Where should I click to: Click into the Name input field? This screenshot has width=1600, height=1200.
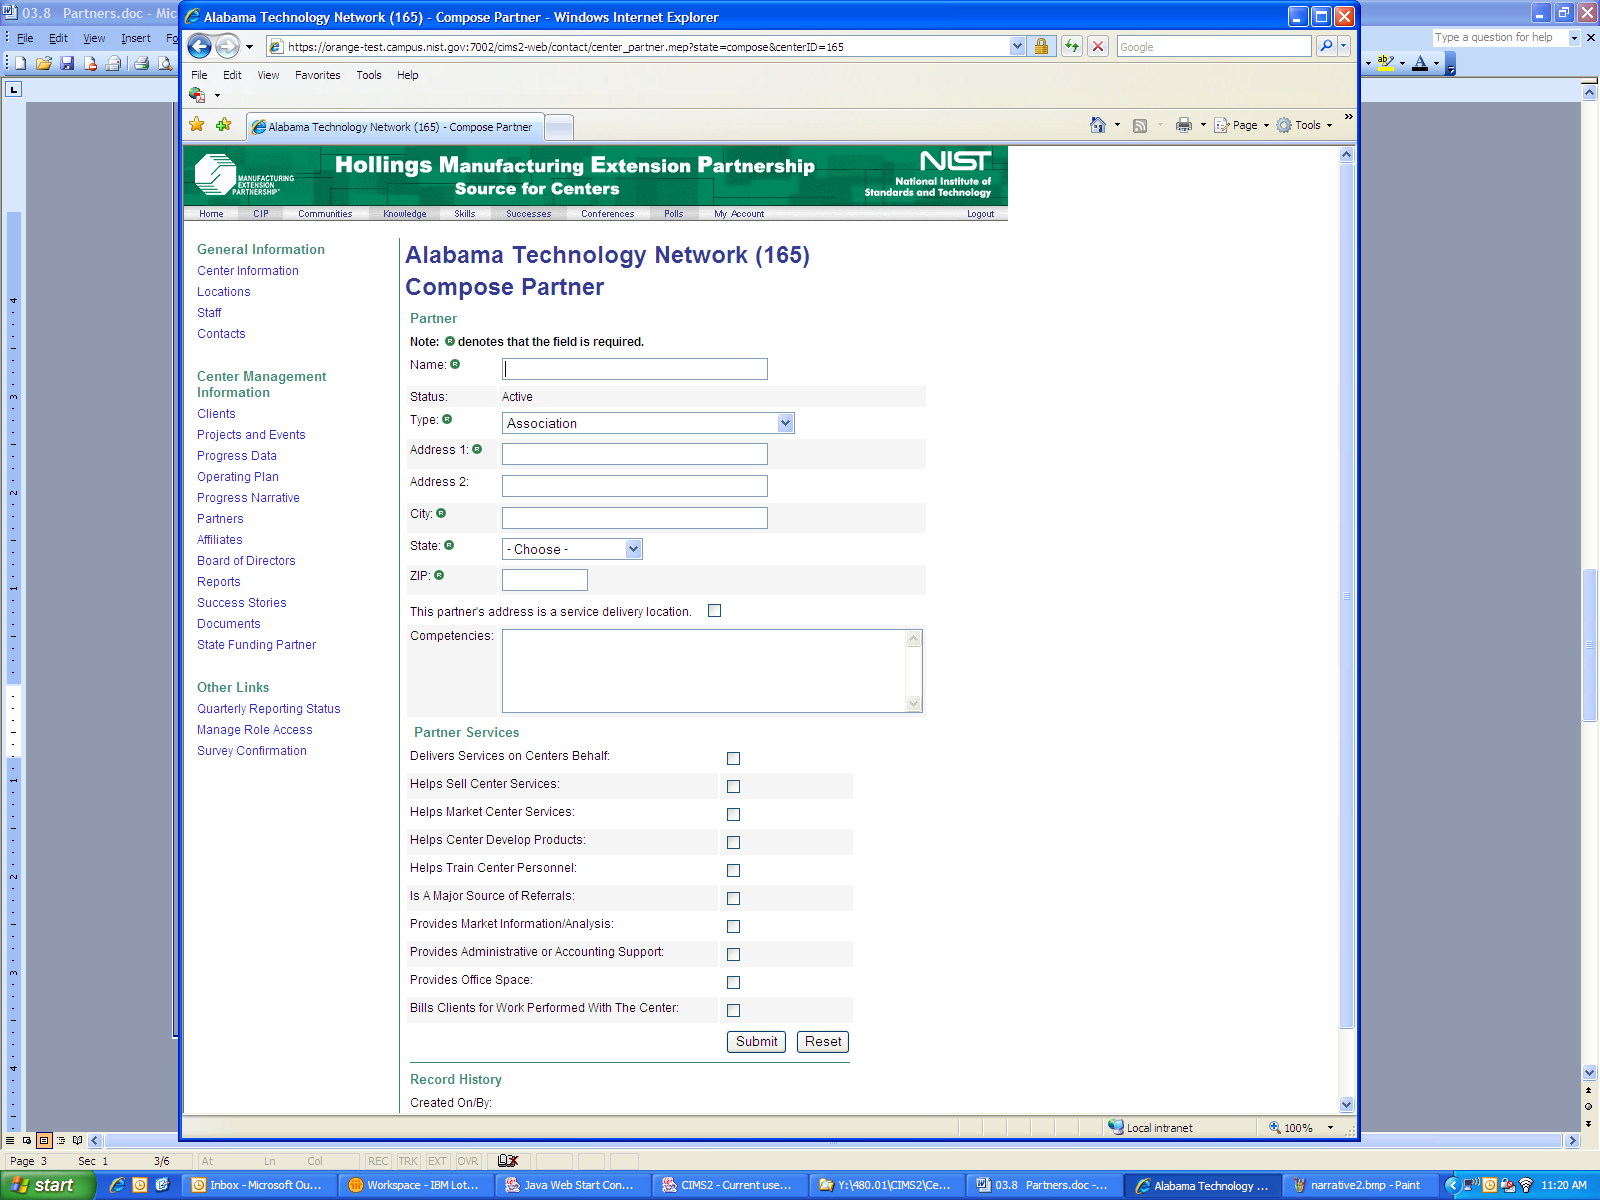click(x=635, y=369)
